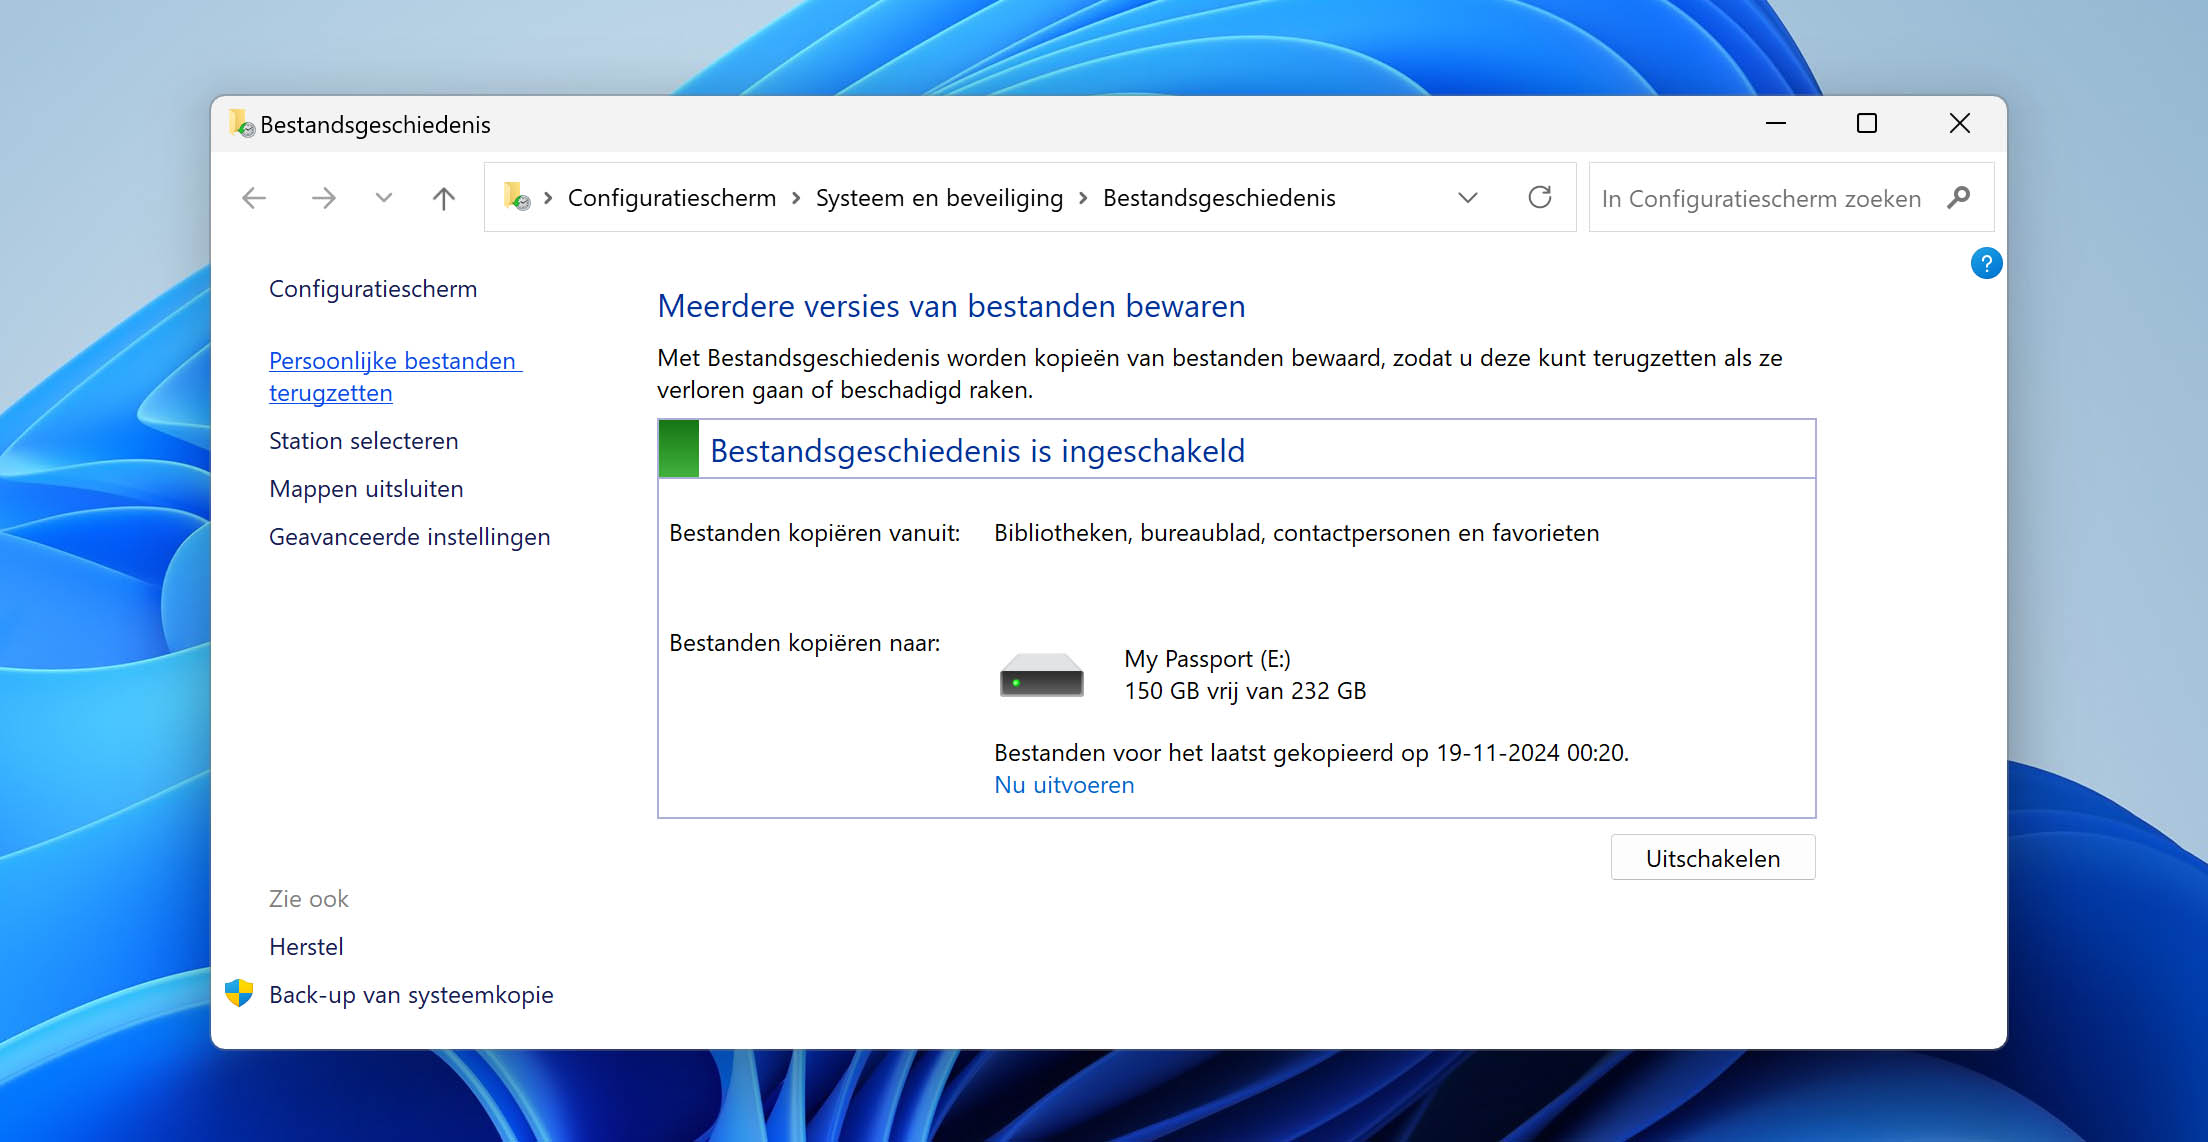Click the green status indicator block
Screen dimensions: 2208x1142
[x=679, y=449]
